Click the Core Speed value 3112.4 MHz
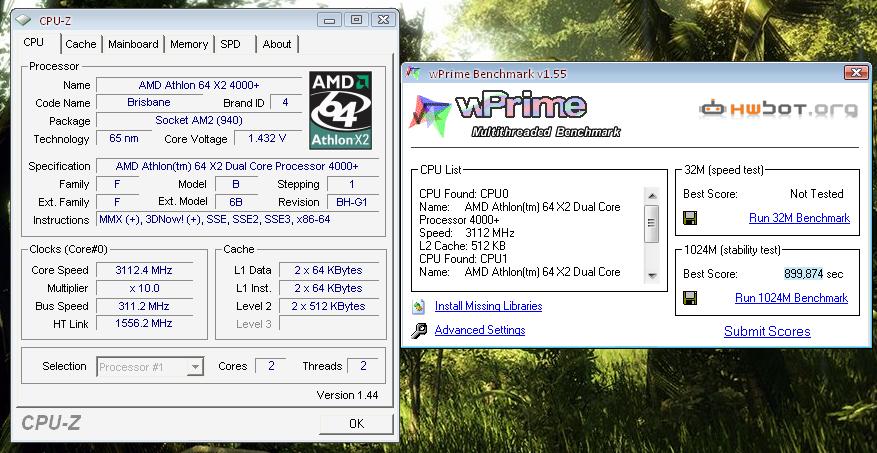The height and width of the screenshot is (453, 877). [144, 270]
